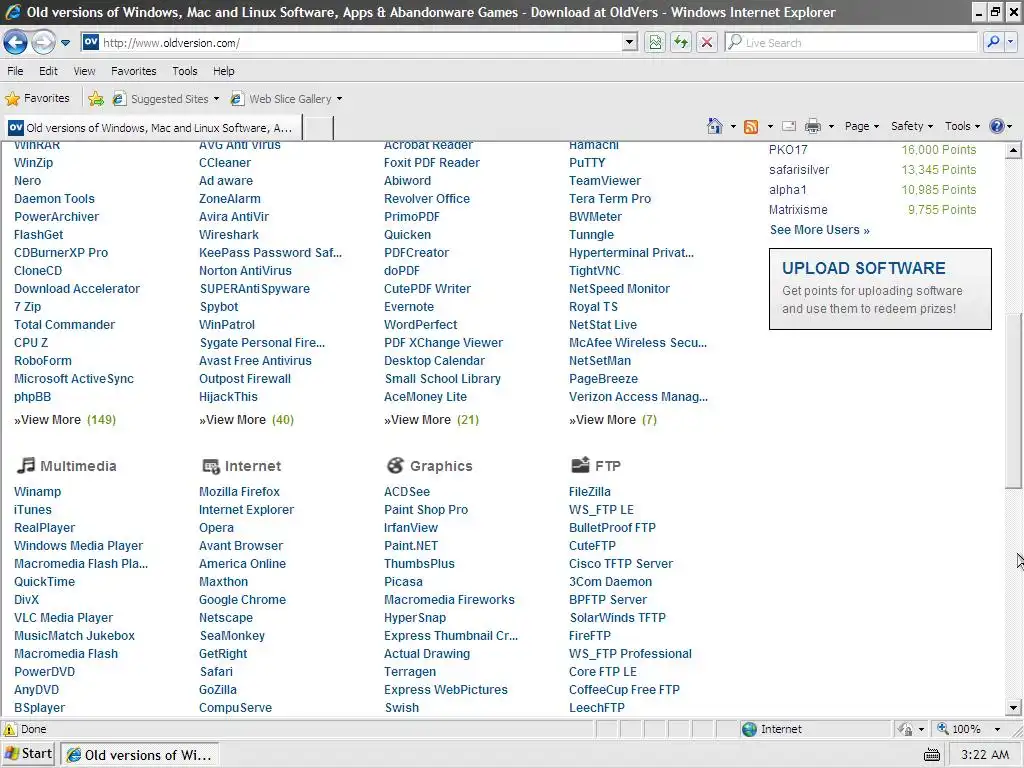Viewport: 1024px width, 768px height.
Task: Click the Help question mark icon
Action: [x=997, y=126]
